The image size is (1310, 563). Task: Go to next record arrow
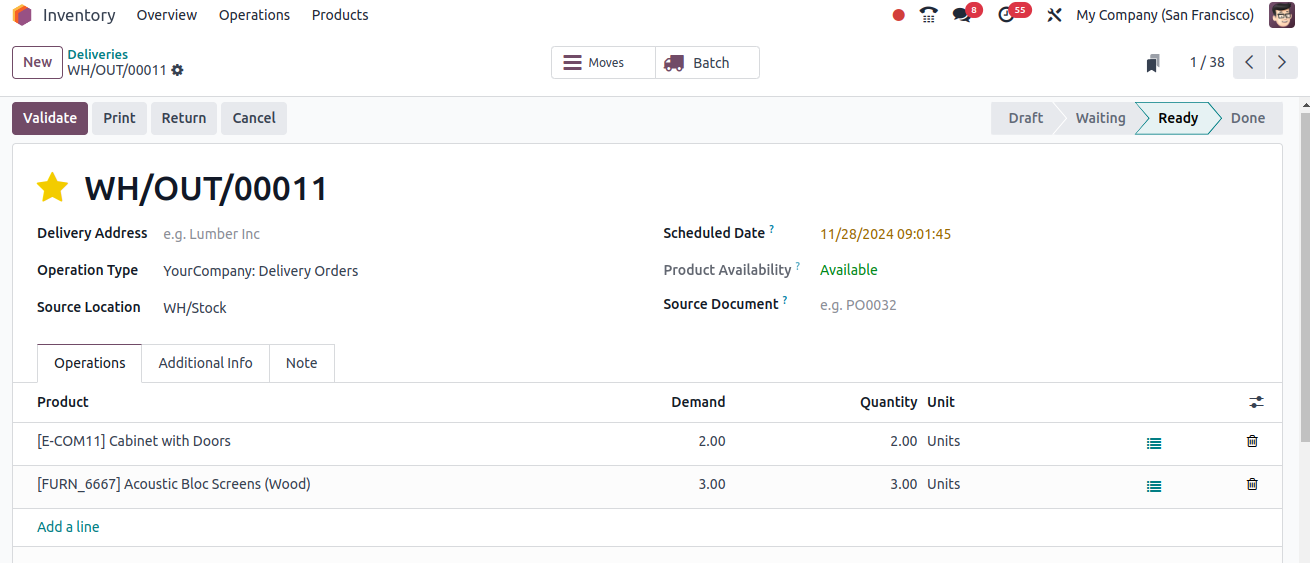(1282, 62)
